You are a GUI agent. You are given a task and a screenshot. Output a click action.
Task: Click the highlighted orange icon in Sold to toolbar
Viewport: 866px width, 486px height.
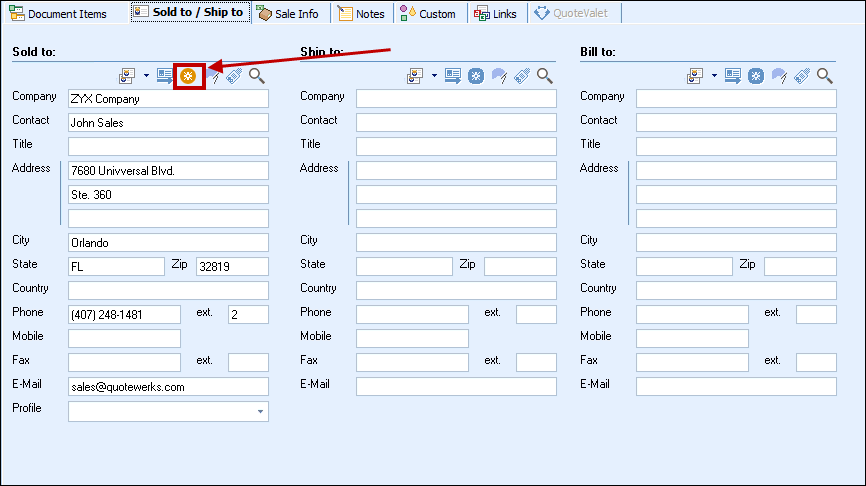coord(189,76)
